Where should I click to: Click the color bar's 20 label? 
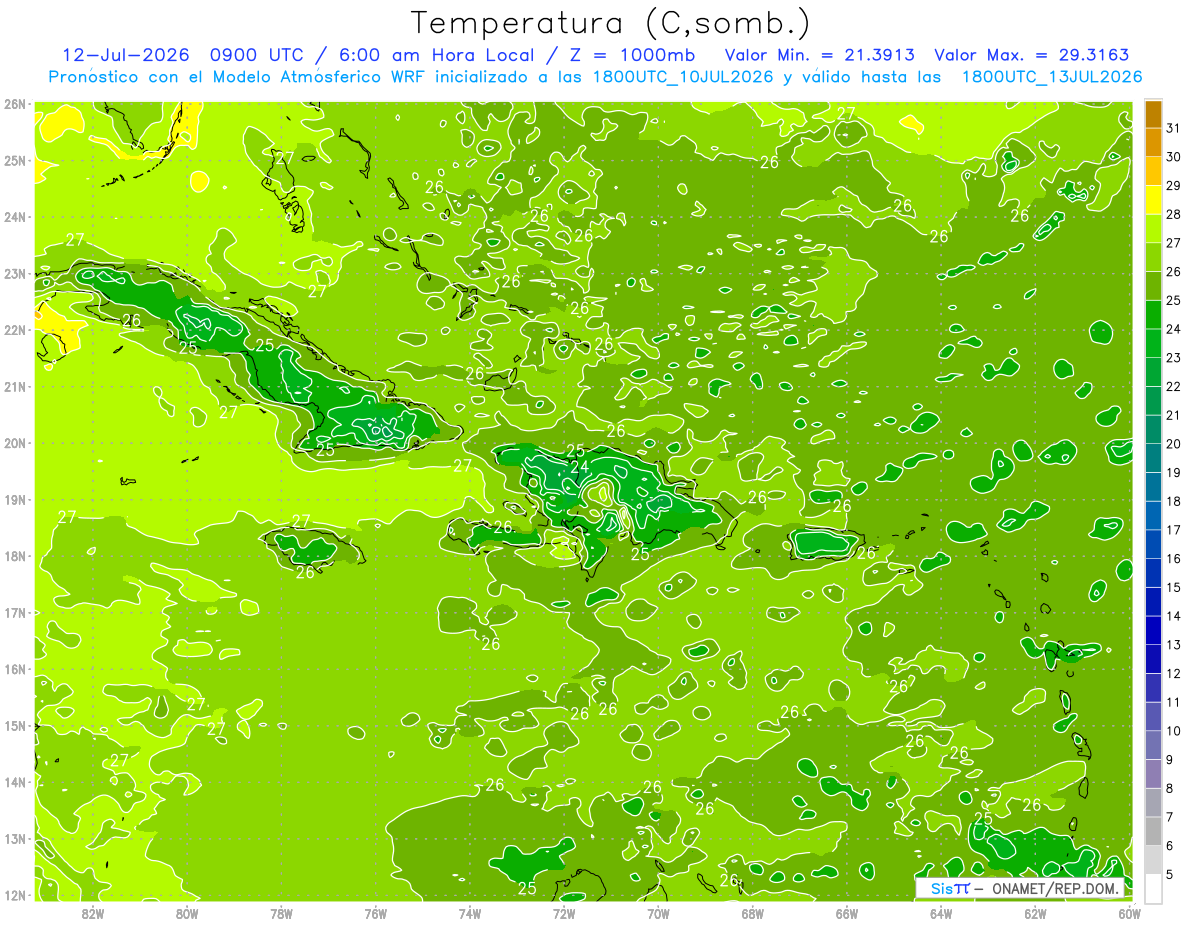point(1173,444)
